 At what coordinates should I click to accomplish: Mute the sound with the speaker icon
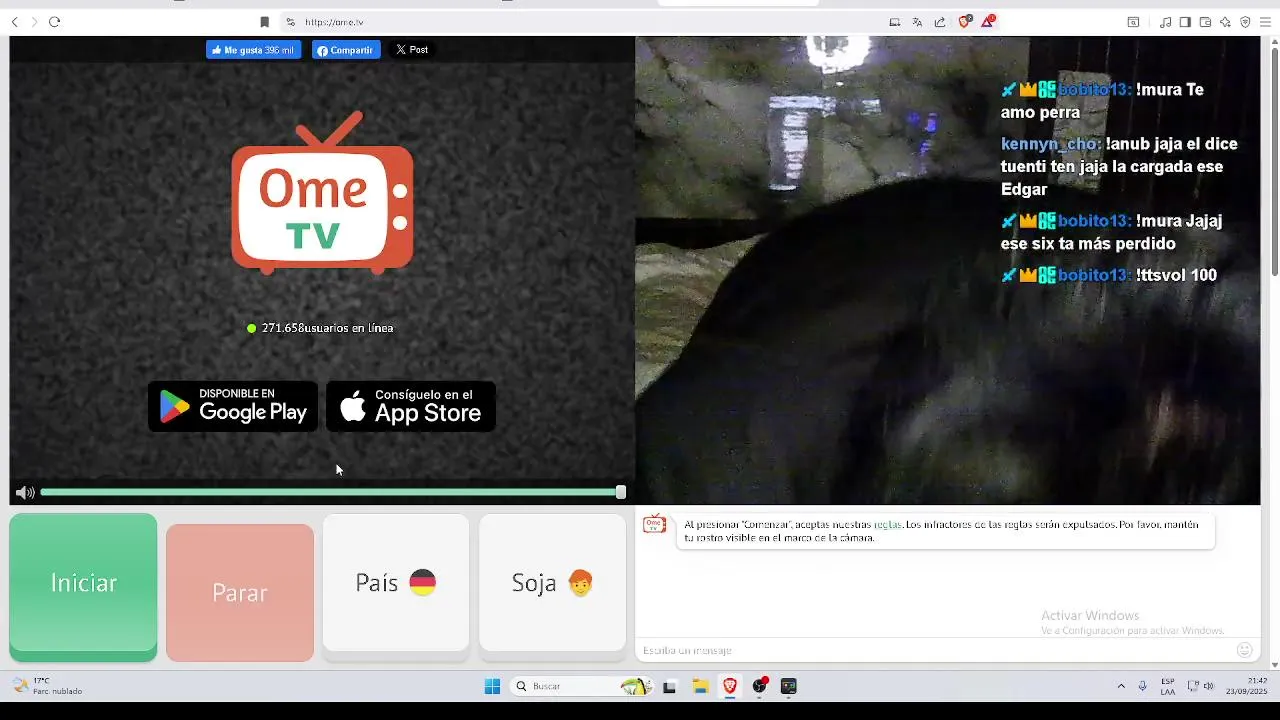[x=25, y=492]
